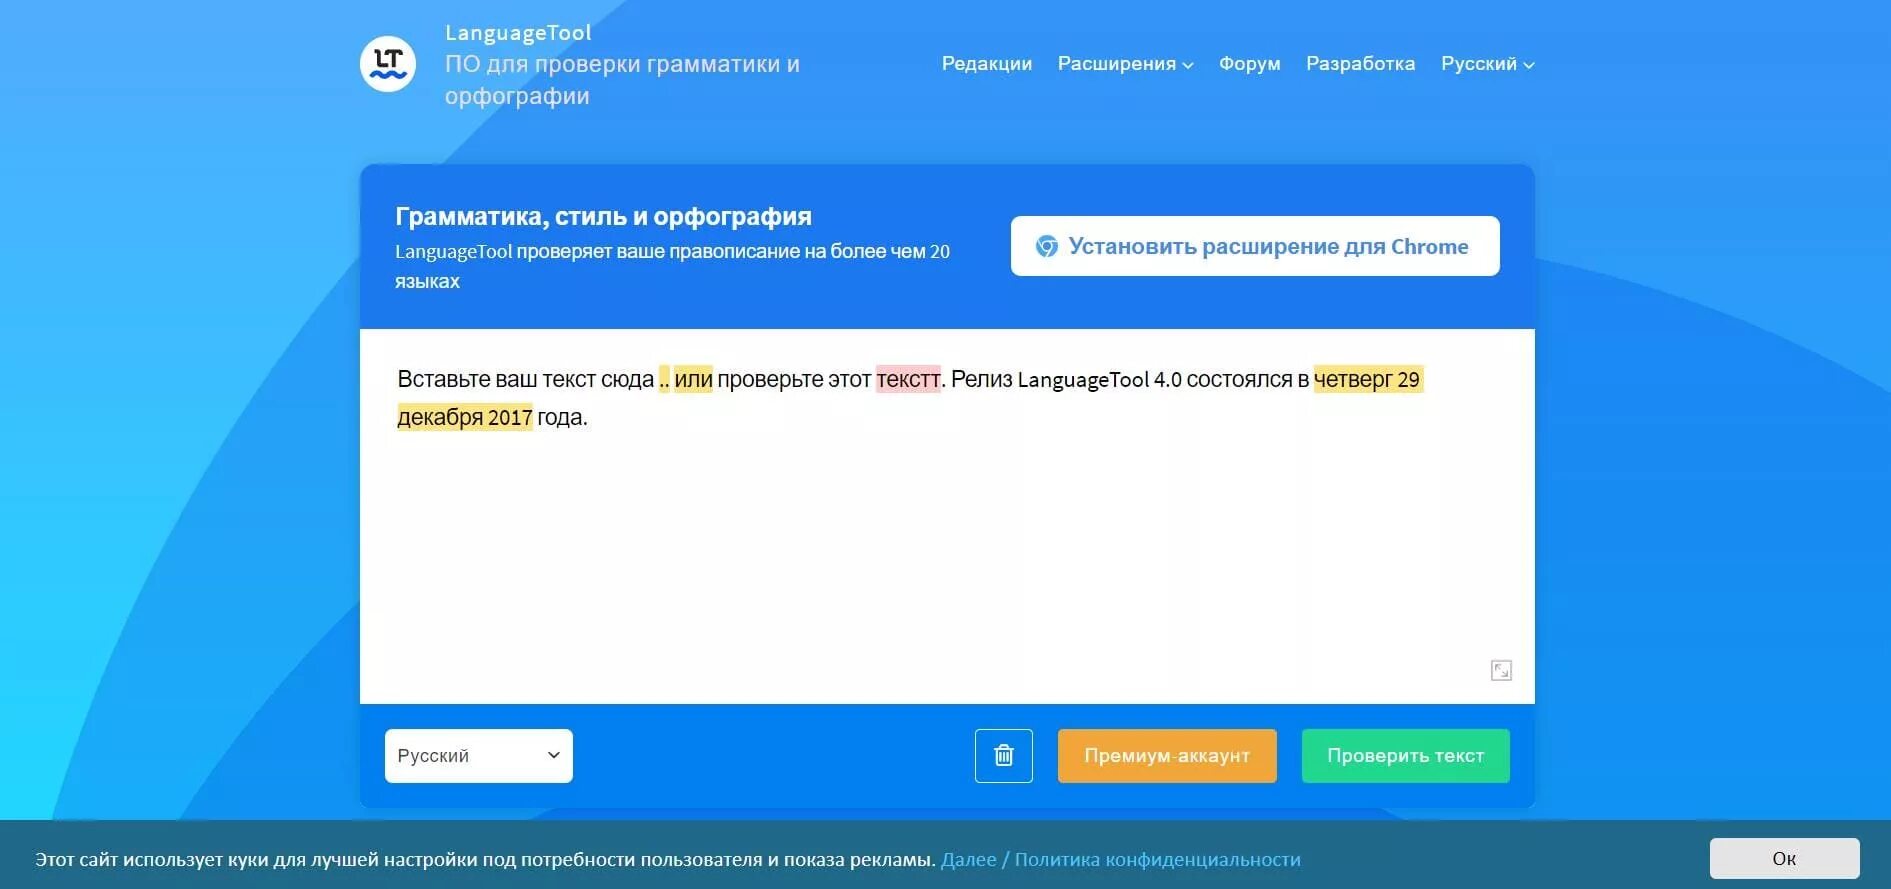Open the Разработка page

[1360, 64]
